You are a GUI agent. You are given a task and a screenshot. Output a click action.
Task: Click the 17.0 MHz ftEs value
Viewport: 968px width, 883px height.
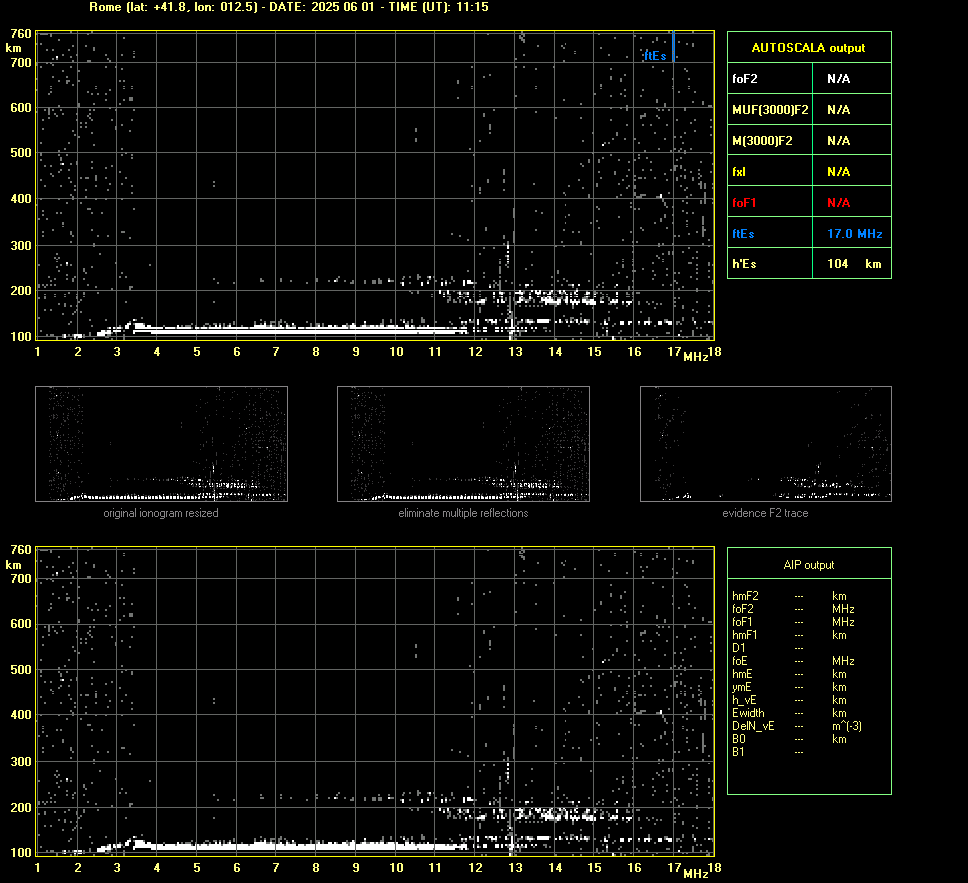point(854,234)
